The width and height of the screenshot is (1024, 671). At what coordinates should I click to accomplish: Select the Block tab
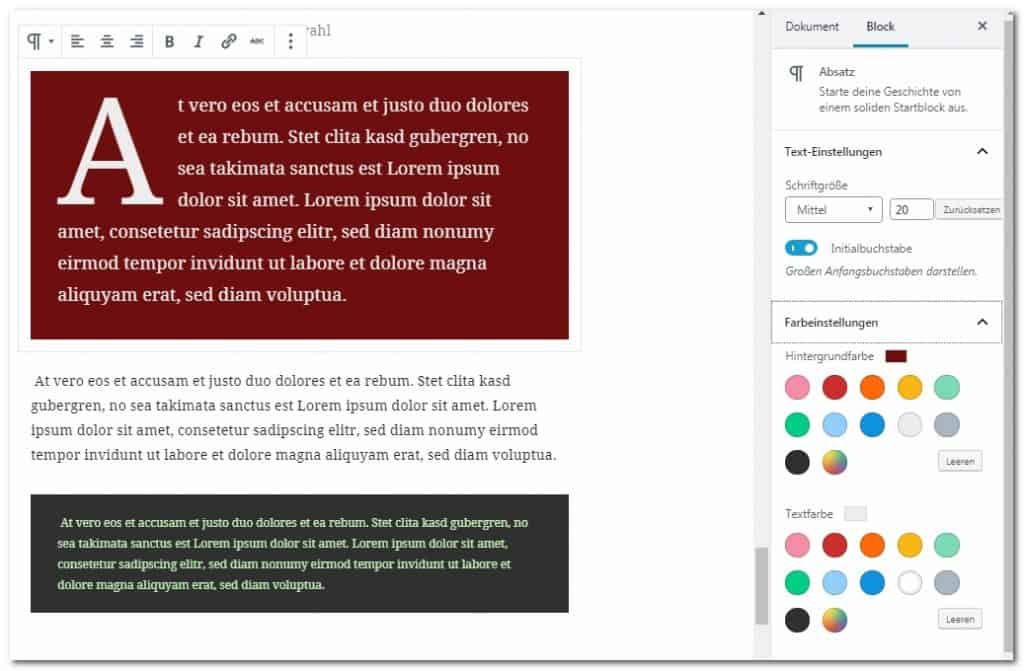point(880,27)
